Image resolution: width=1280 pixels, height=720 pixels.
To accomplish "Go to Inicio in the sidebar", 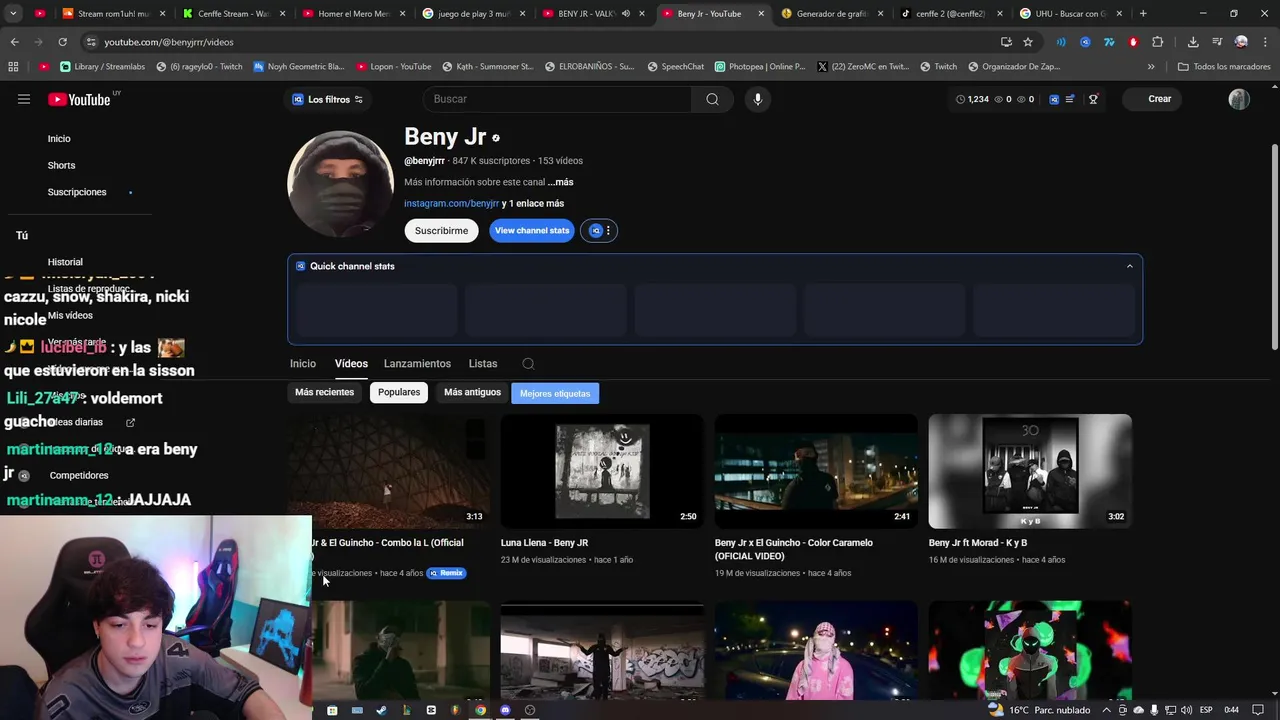I will point(59,139).
